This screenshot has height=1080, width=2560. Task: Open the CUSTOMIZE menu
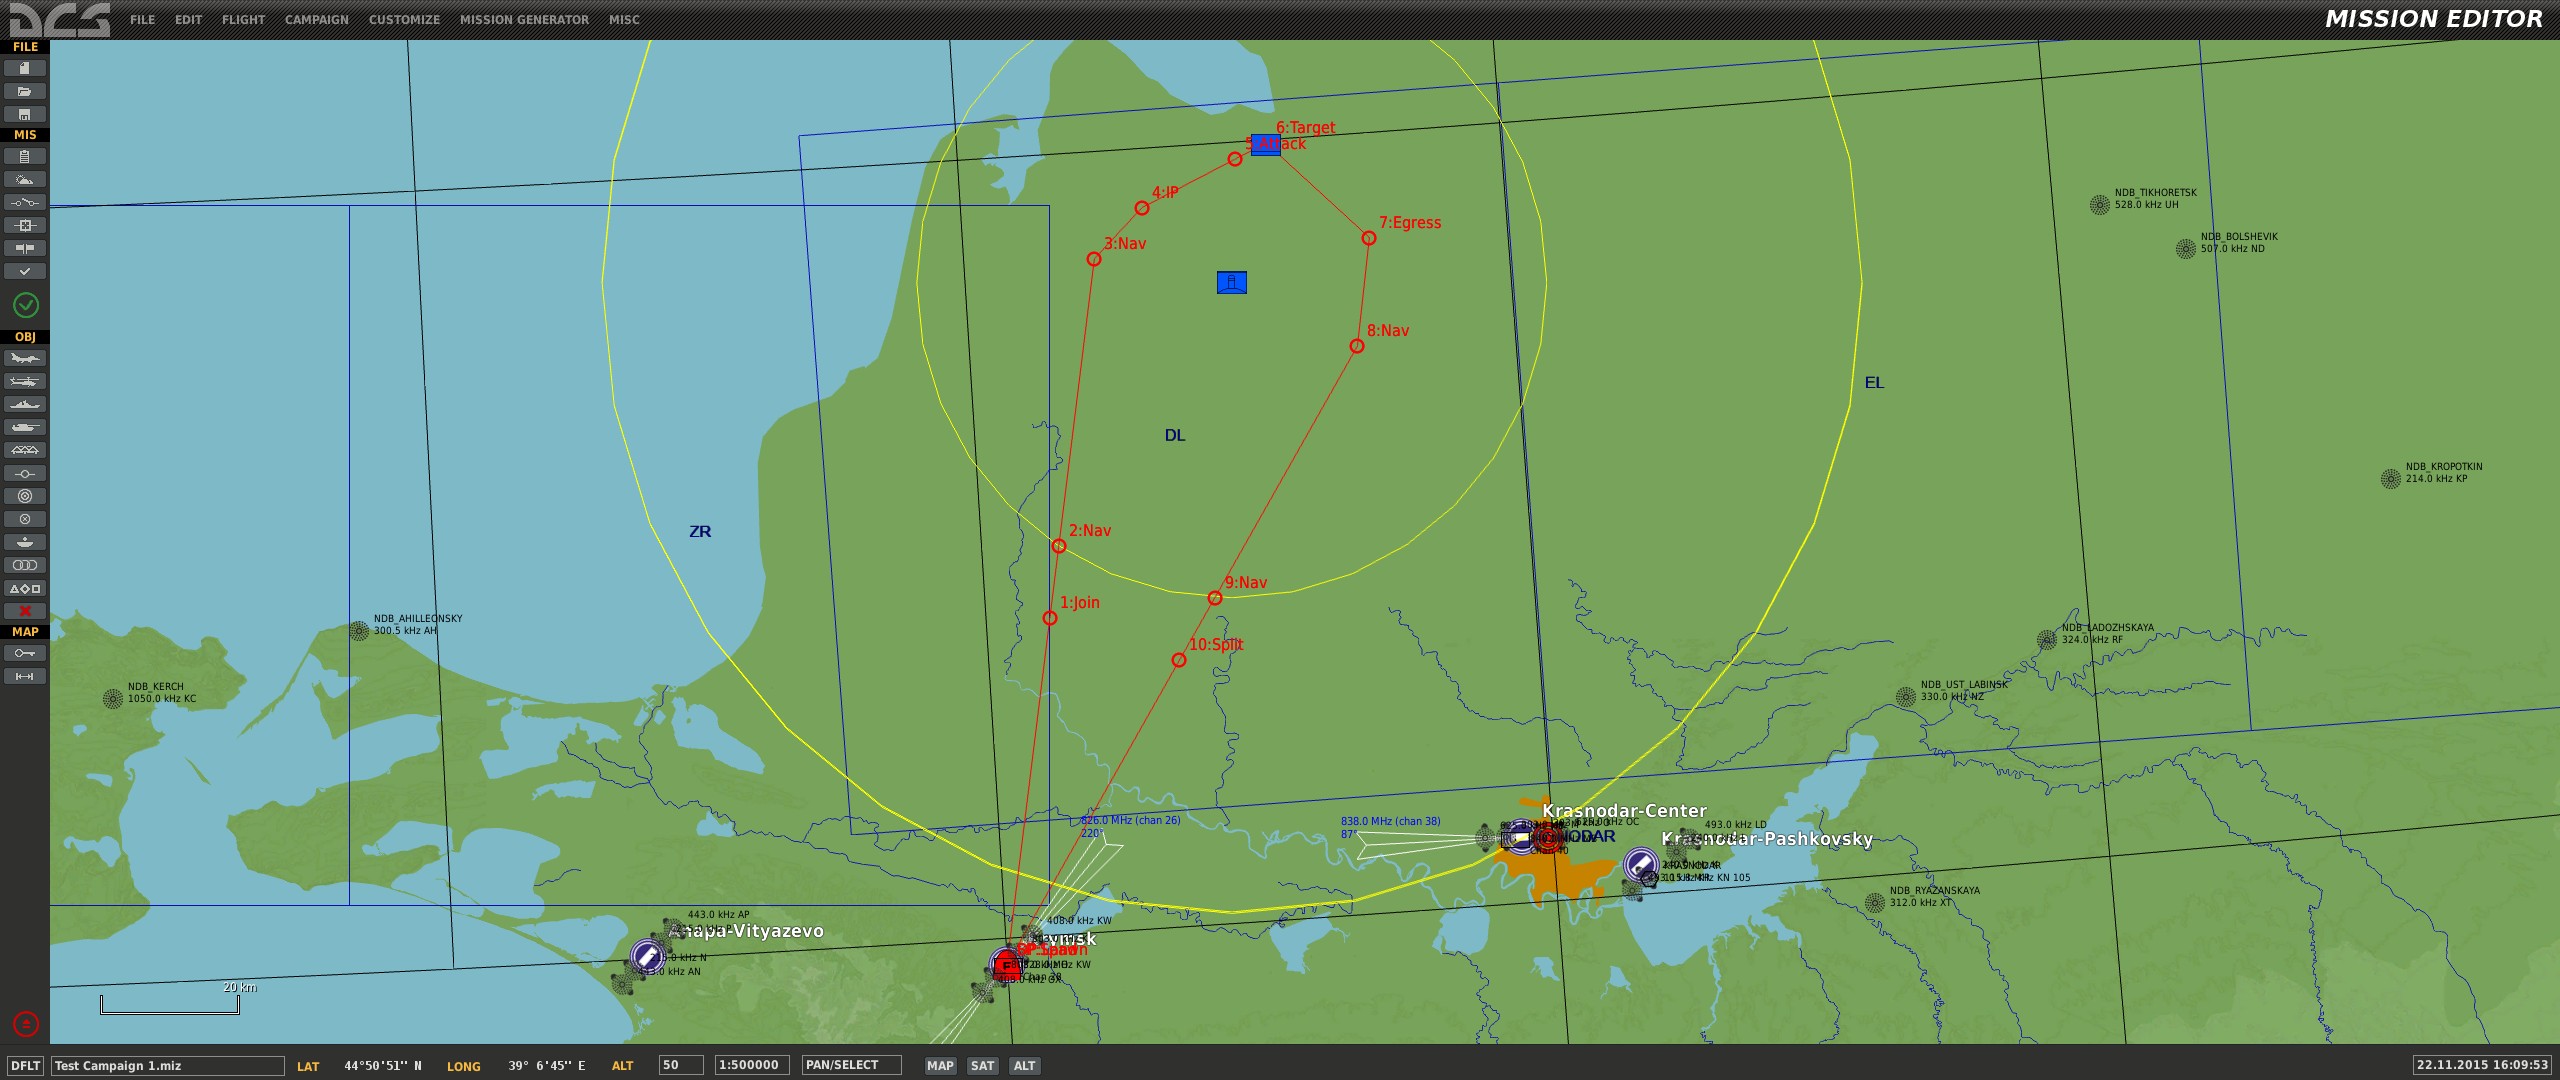tap(404, 19)
